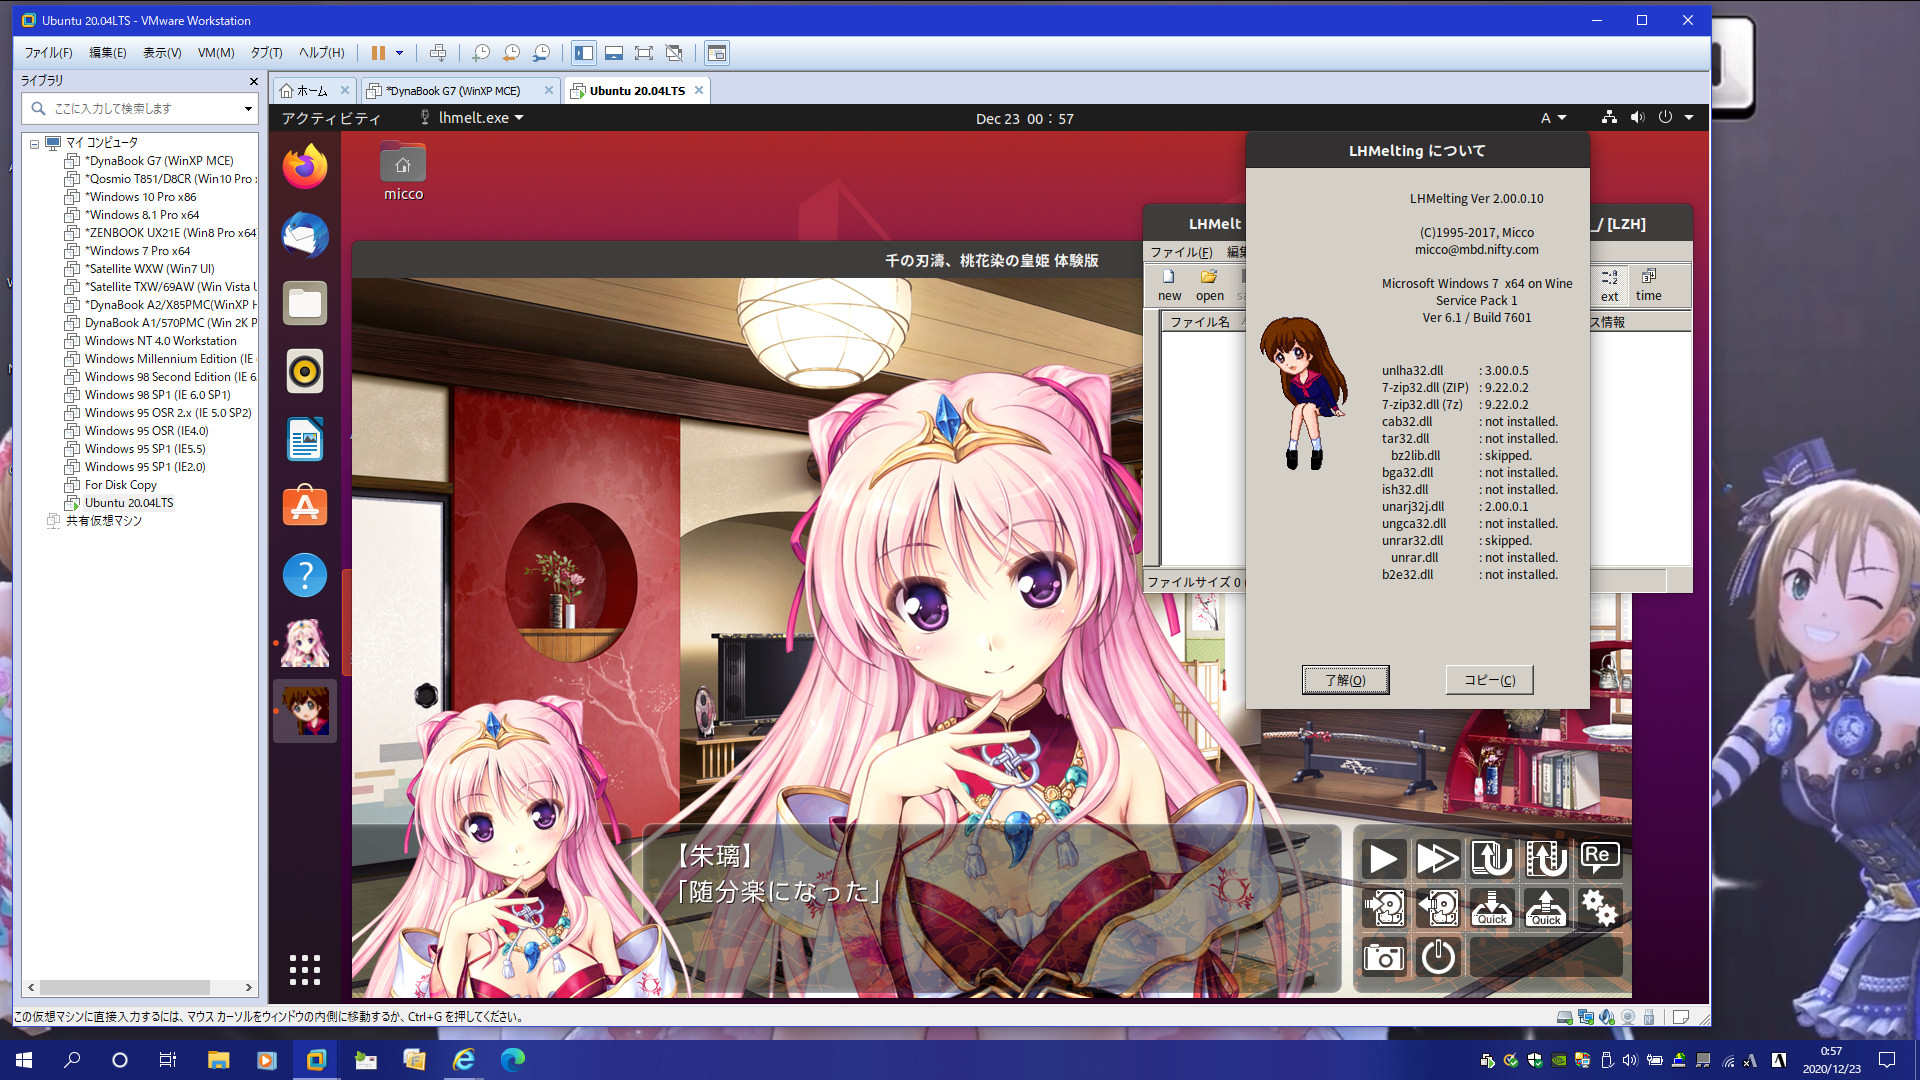Image resolution: width=1920 pixels, height=1080 pixels.
Task: Click the Quick load icon with up arrow
Action: click(x=1545, y=908)
